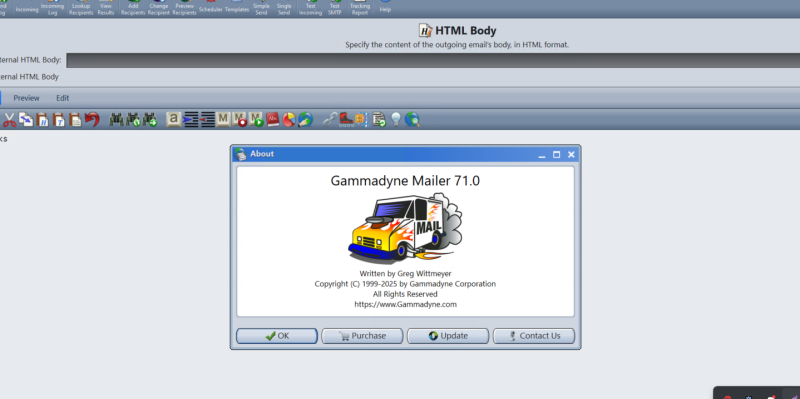Click the Cut scissors icon
Viewport: 800px width, 399px height.
point(9,120)
